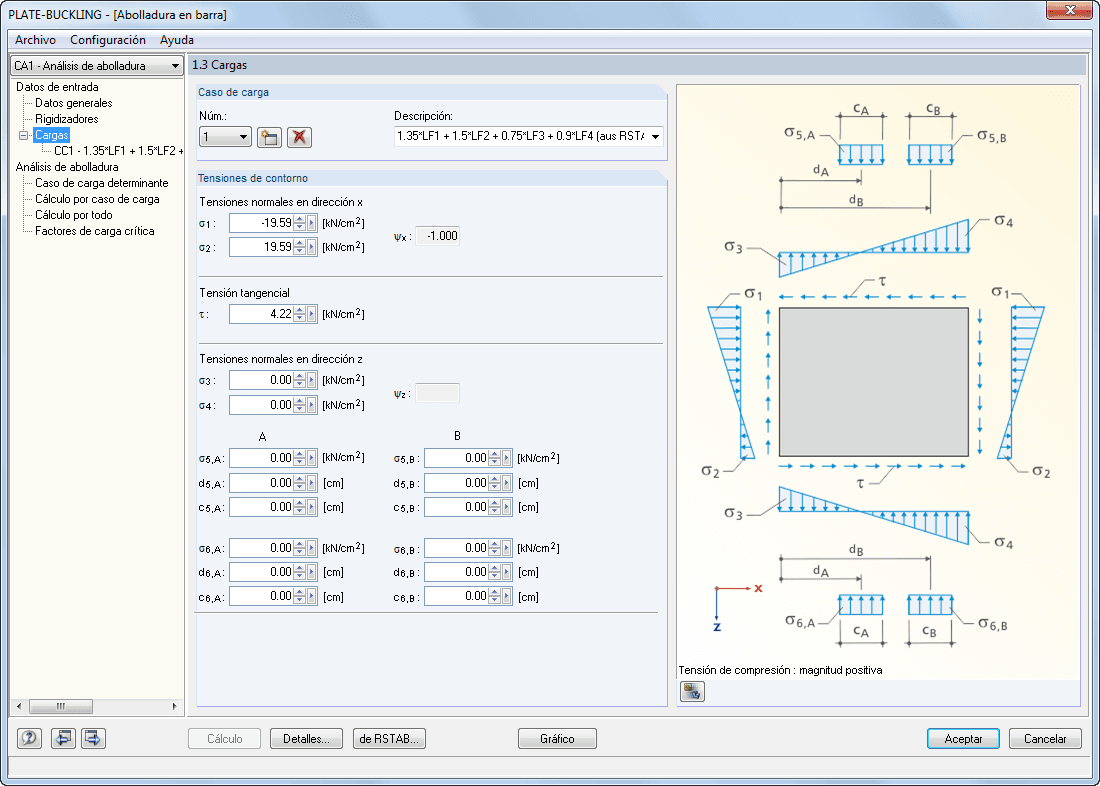Image resolution: width=1100 pixels, height=786 pixels.
Task: Click the de RSTAB... button
Action: pyautogui.click(x=389, y=739)
